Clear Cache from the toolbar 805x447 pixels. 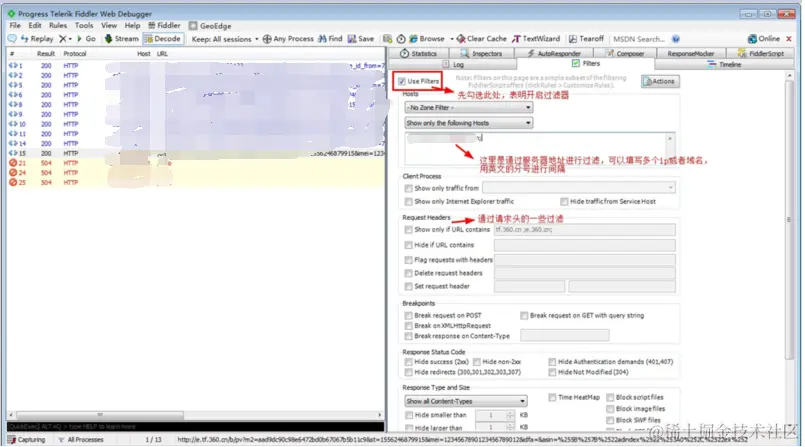pyautogui.click(x=482, y=39)
